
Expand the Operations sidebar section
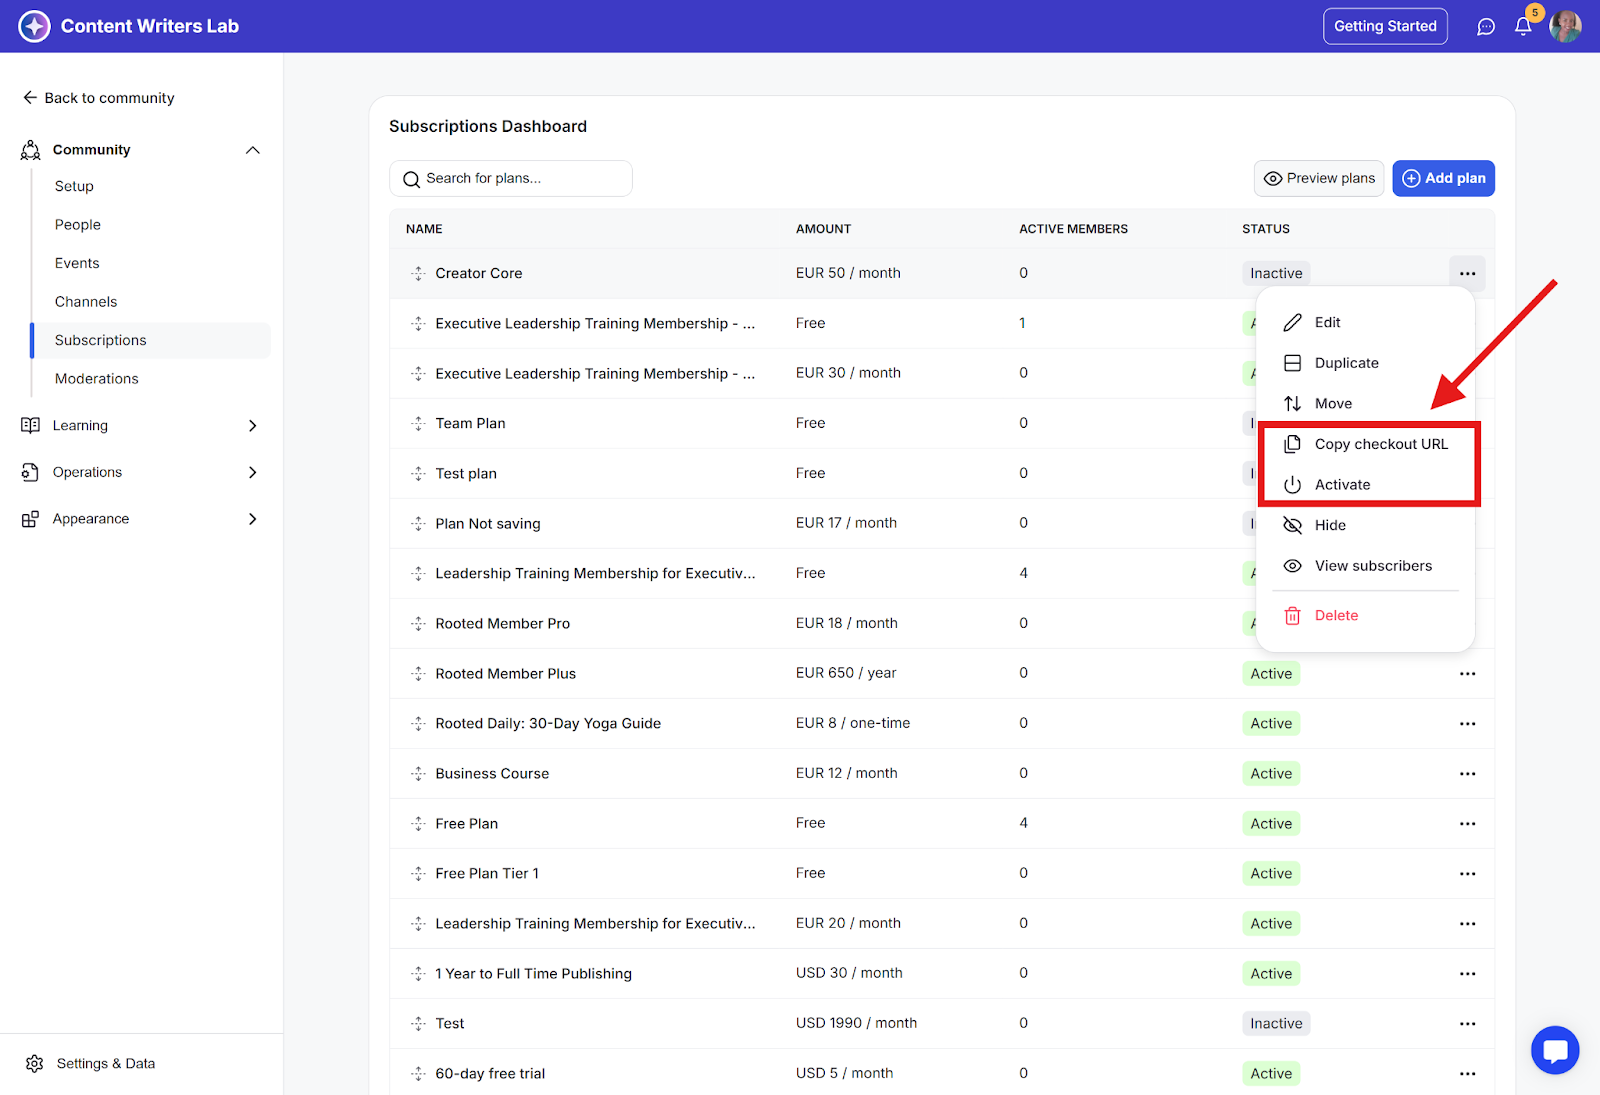click(253, 472)
